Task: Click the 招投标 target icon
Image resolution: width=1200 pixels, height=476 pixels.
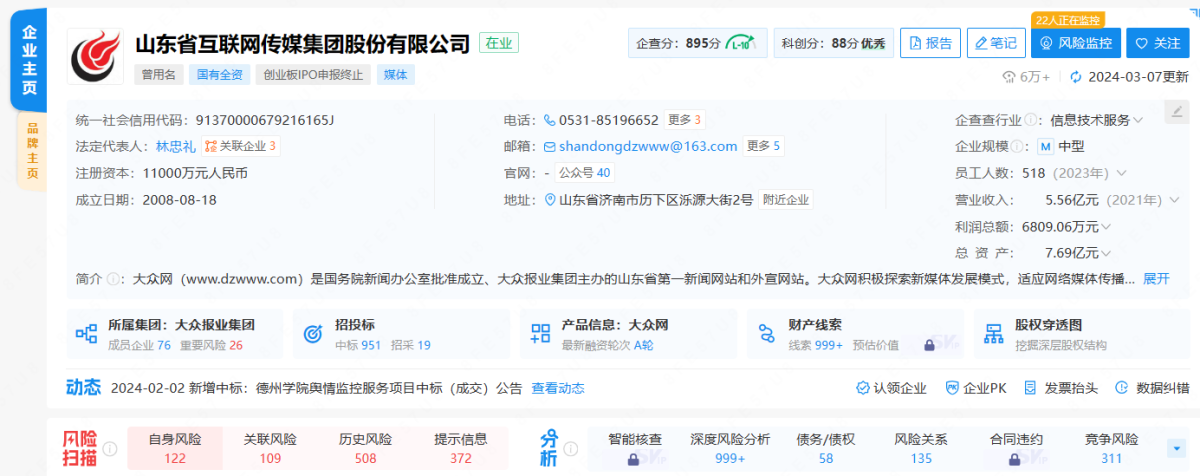Action: coord(313,332)
